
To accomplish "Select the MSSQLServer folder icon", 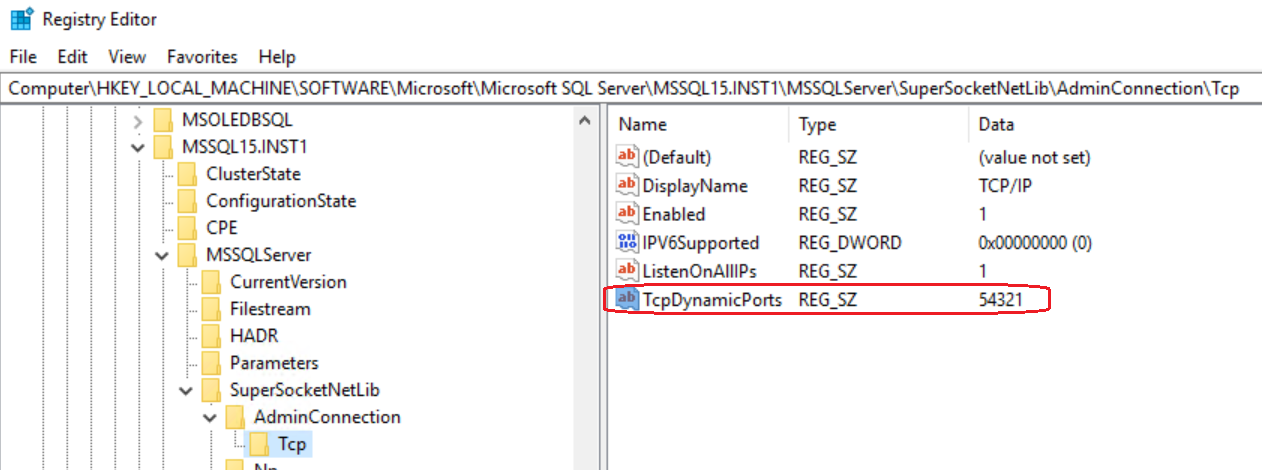I will 188,255.
